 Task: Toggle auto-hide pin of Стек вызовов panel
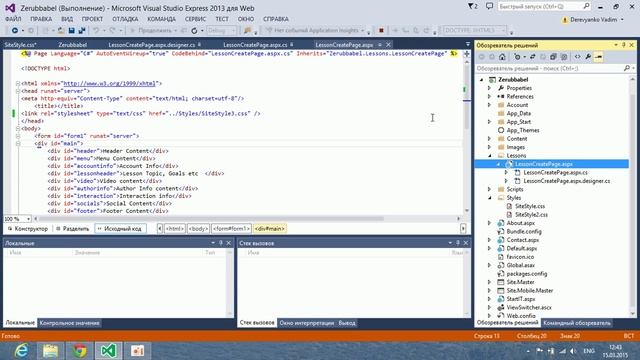point(458,243)
